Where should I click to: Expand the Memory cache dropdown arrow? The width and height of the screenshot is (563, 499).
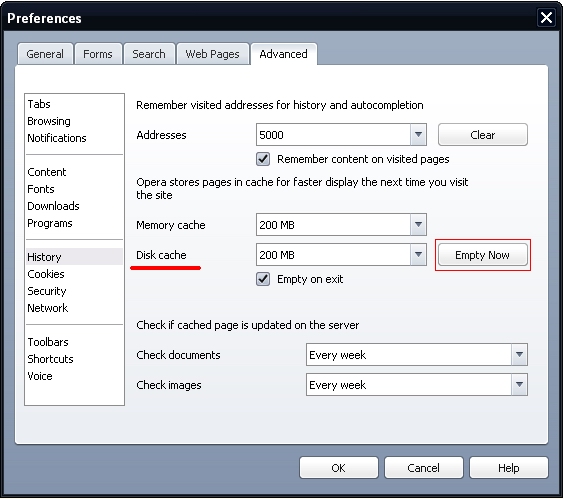click(418, 225)
